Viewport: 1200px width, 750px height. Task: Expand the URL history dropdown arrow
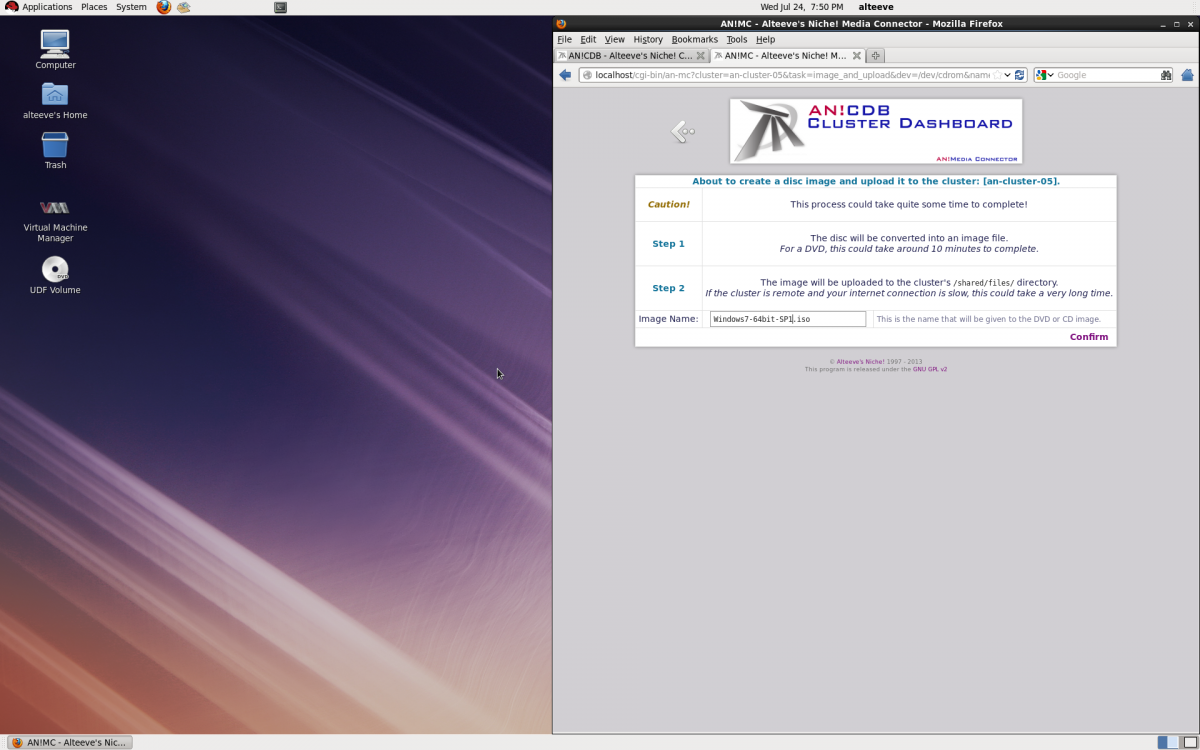[x=1008, y=75]
